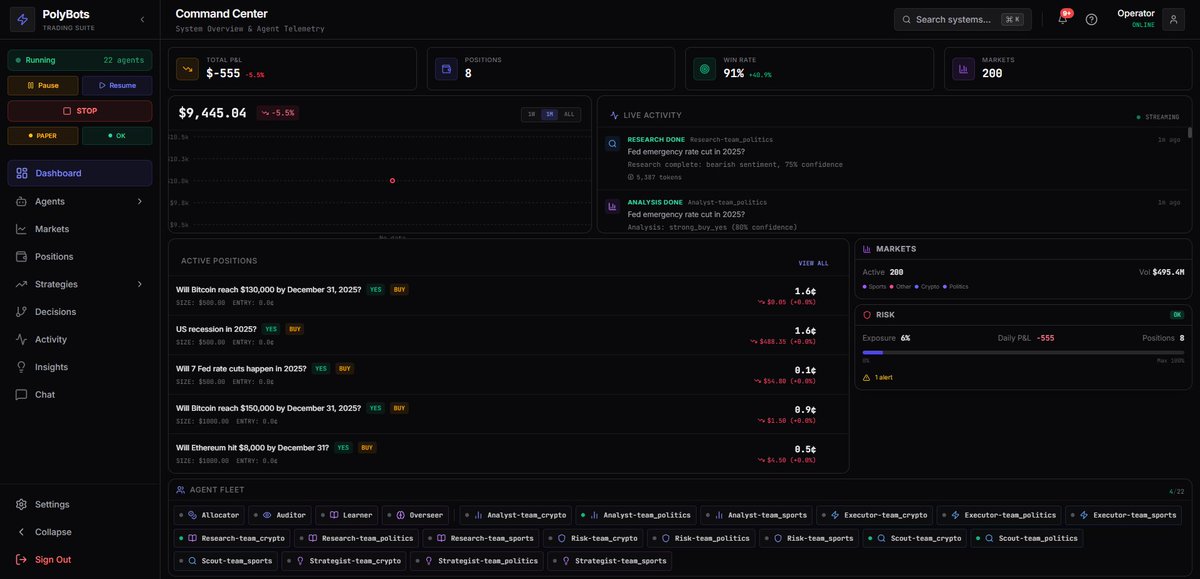Select the 1H chart range
1200x579 pixels.
[531, 114]
